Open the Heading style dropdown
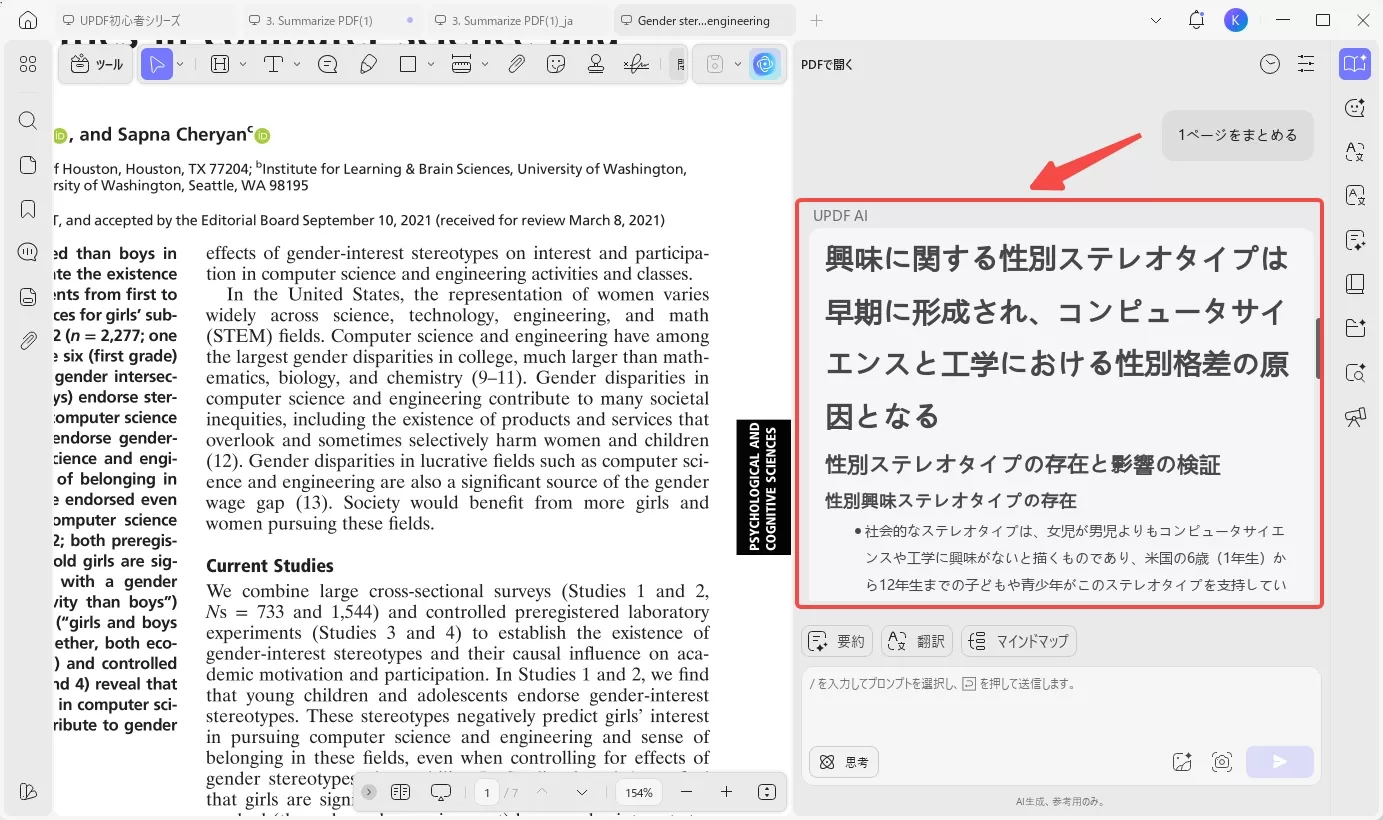This screenshot has width=1383, height=820. 241,63
